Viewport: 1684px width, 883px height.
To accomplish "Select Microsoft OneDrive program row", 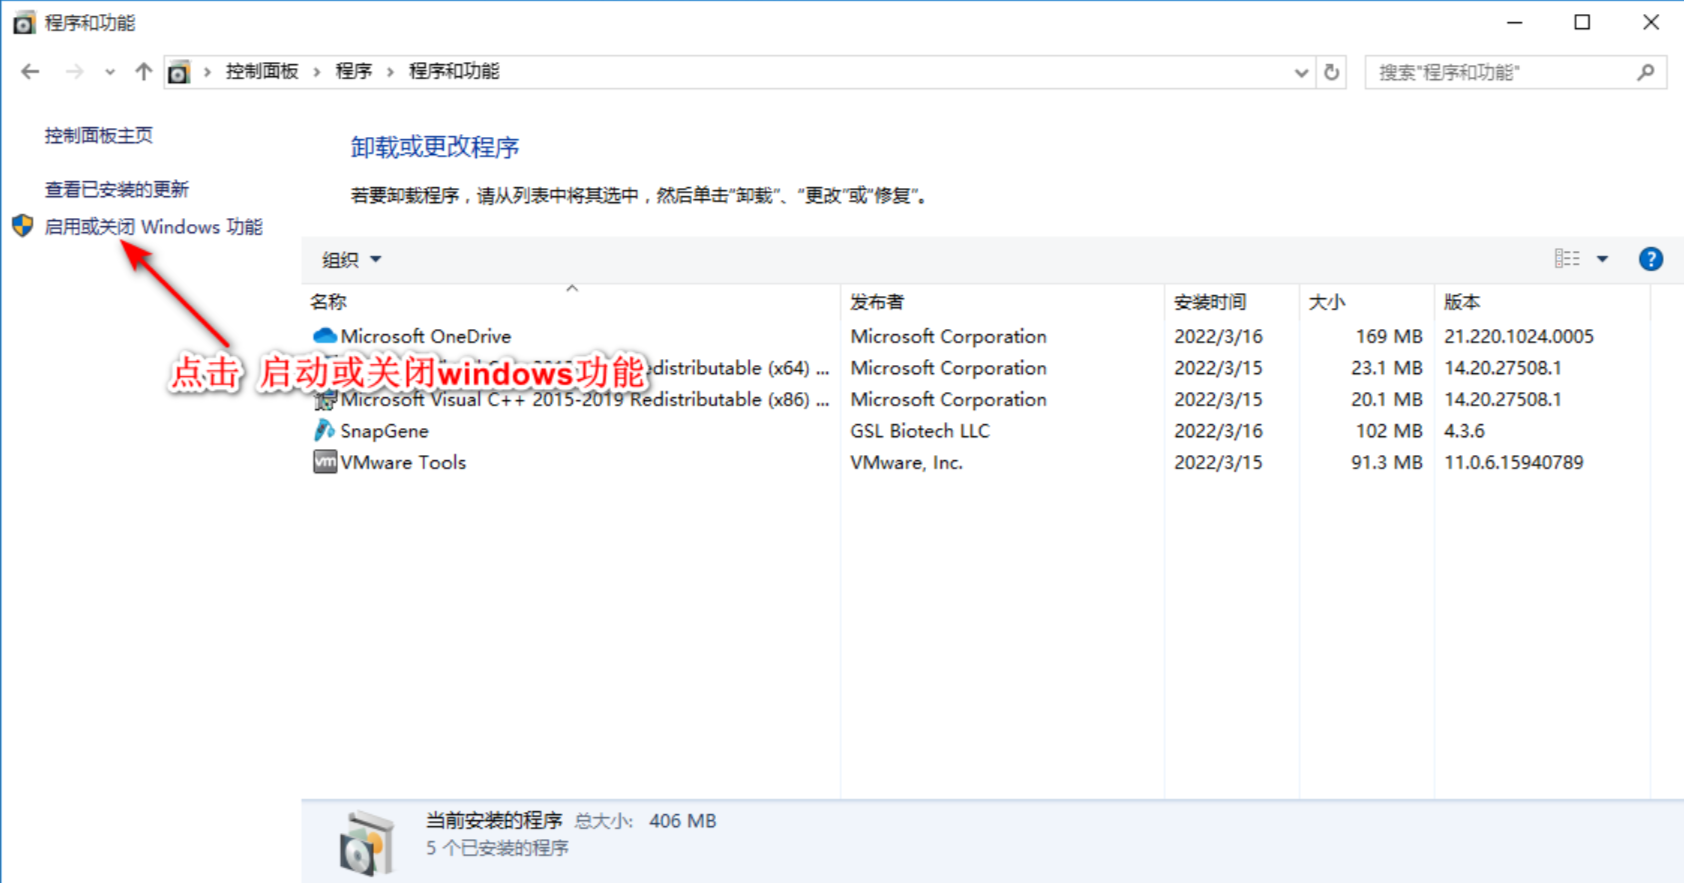I will [x=975, y=337].
